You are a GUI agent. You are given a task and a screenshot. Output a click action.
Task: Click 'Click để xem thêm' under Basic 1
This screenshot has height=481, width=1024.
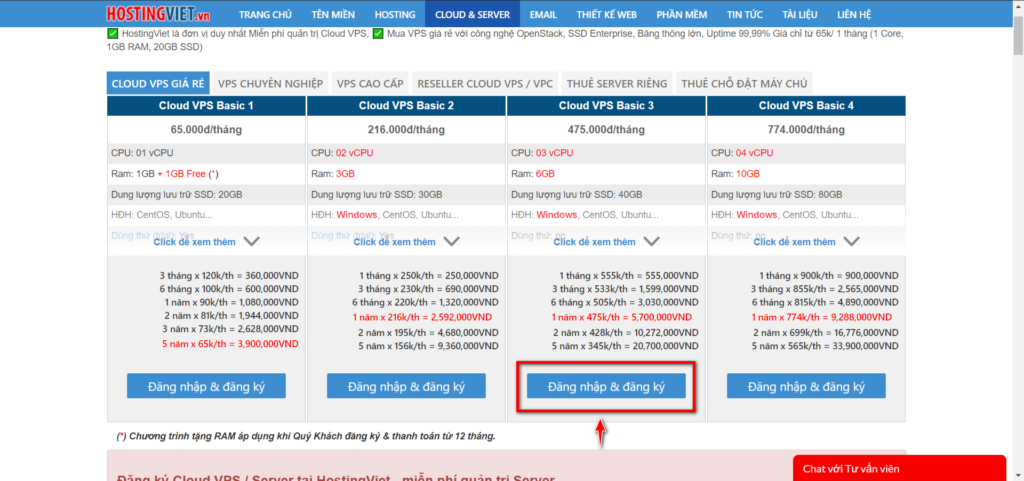pyautogui.click(x=195, y=241)
